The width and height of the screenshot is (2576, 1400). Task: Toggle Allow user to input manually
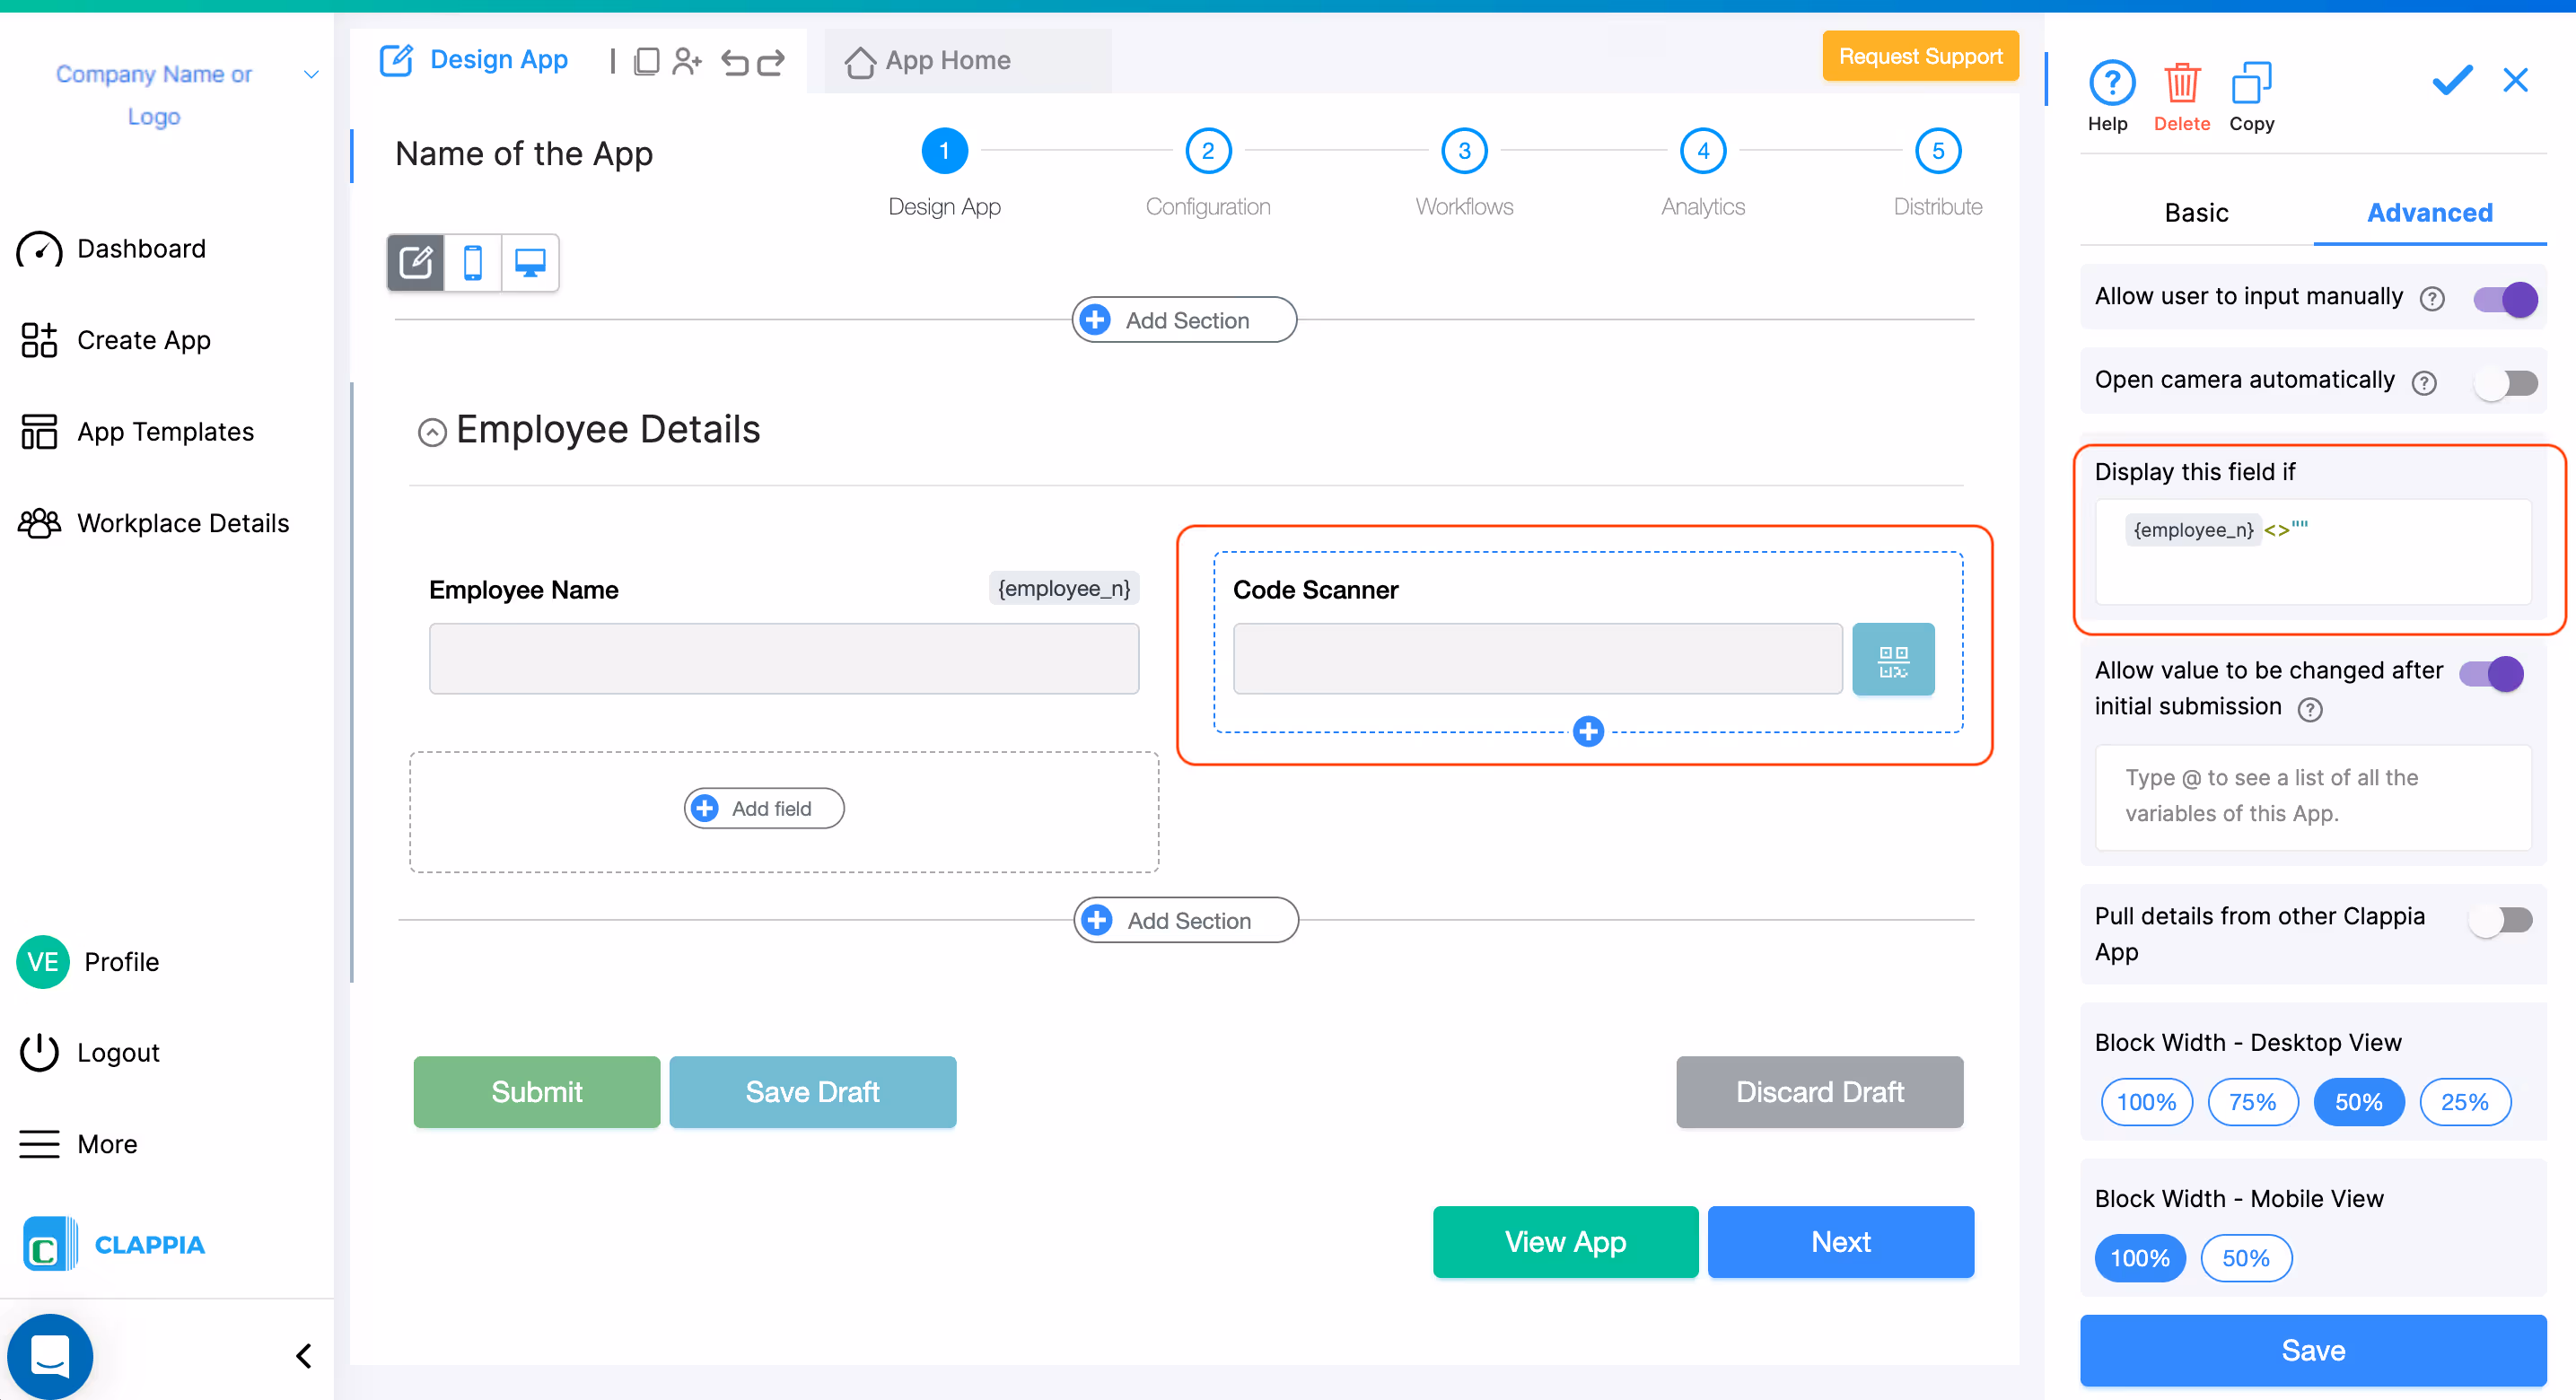click(2505, 299)
